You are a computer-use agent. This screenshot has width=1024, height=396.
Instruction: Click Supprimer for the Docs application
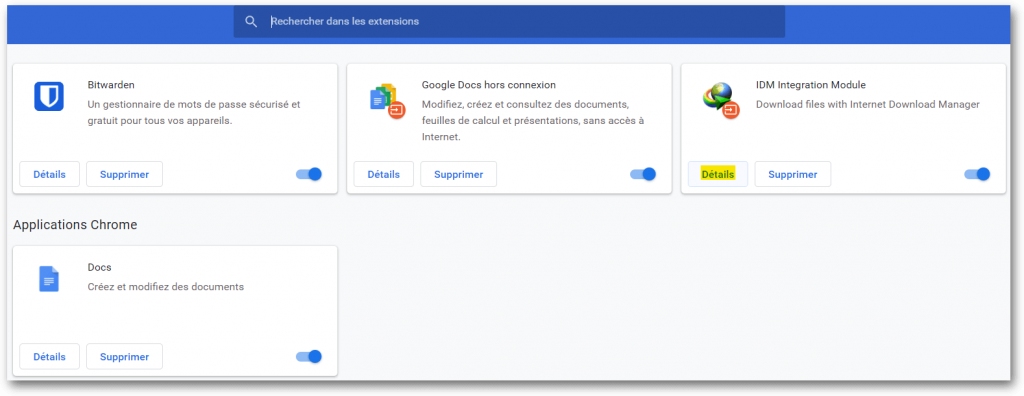(x=124, y=357)
